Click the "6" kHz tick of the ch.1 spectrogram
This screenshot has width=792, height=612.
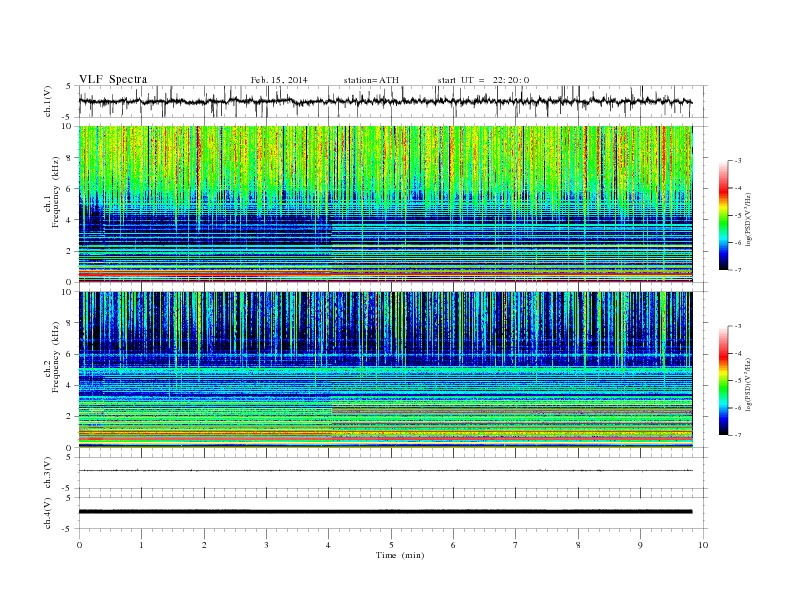pos(69,189)
